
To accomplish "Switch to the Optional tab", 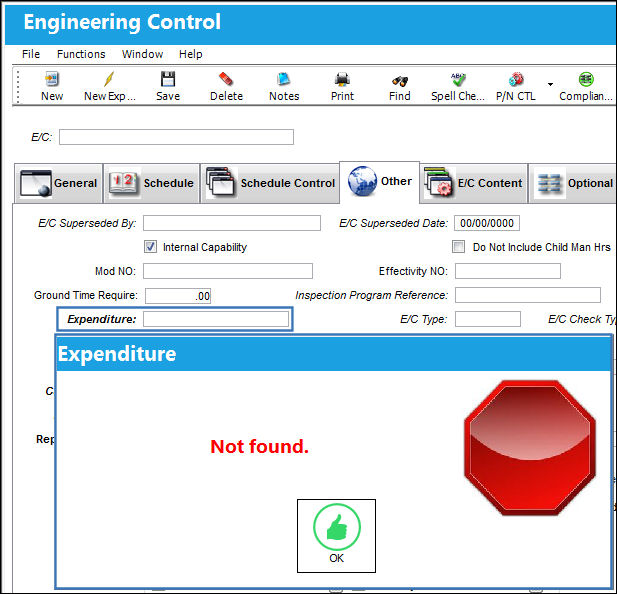I will coord(573,183).
